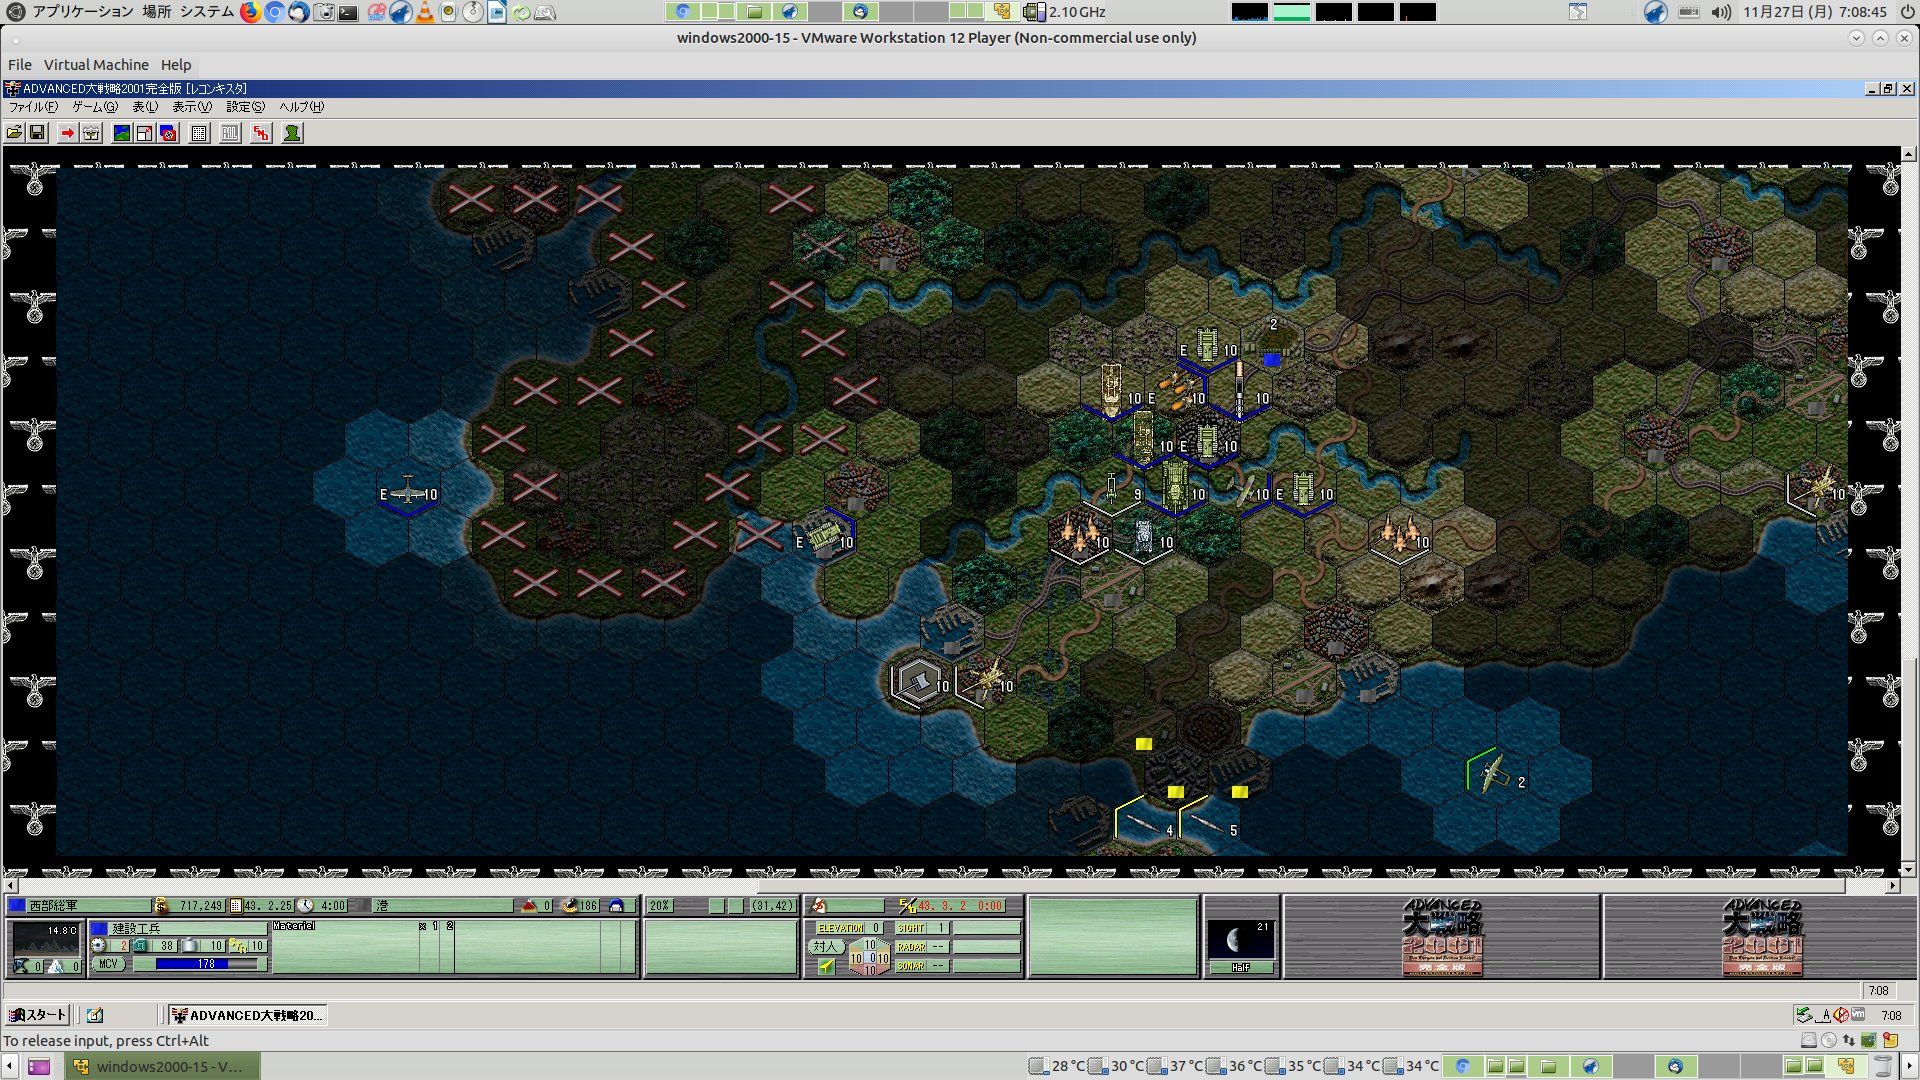Click the yellow airplane icon below 対人
Viewport: 1920px width, 1080px height.
click(826, 966)
